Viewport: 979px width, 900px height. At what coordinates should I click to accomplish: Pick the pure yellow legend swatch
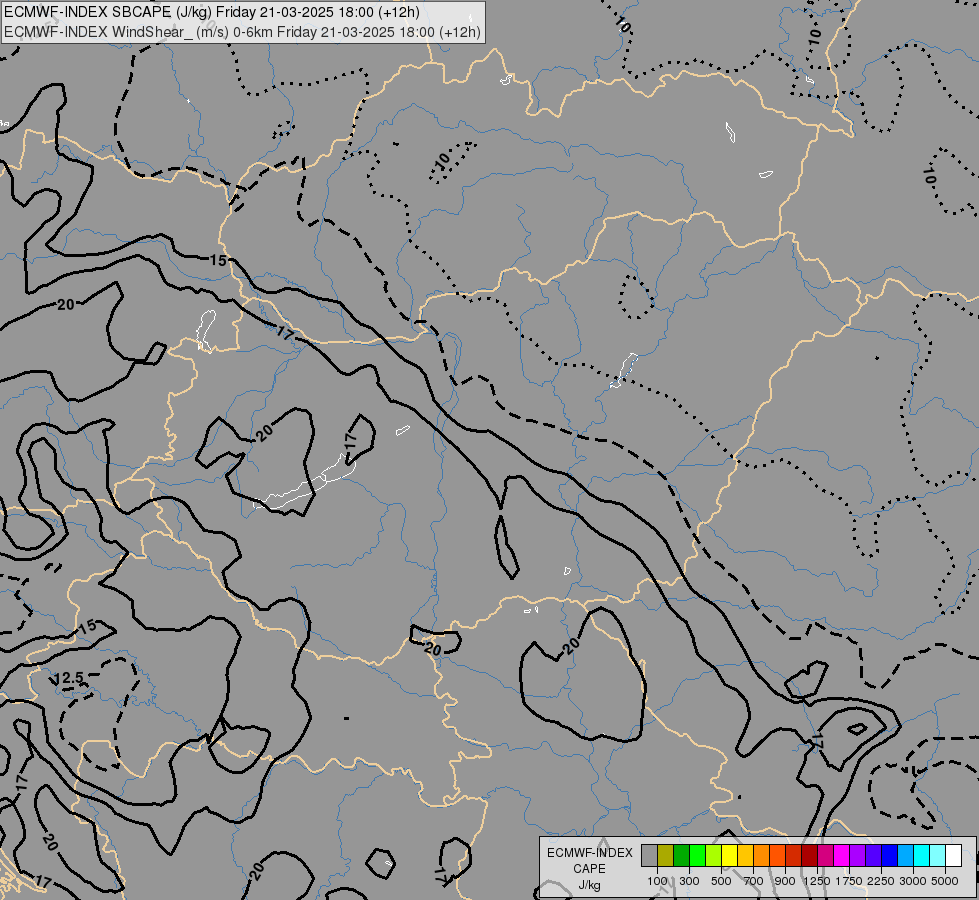pyautogui.click(x=729, y=855)
